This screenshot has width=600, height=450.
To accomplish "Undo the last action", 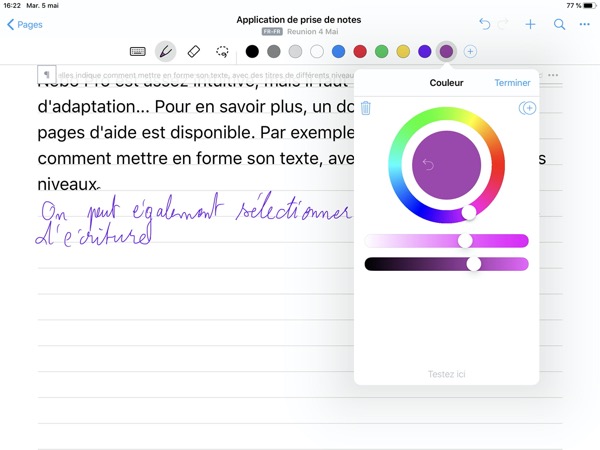I will coord(485,24).
